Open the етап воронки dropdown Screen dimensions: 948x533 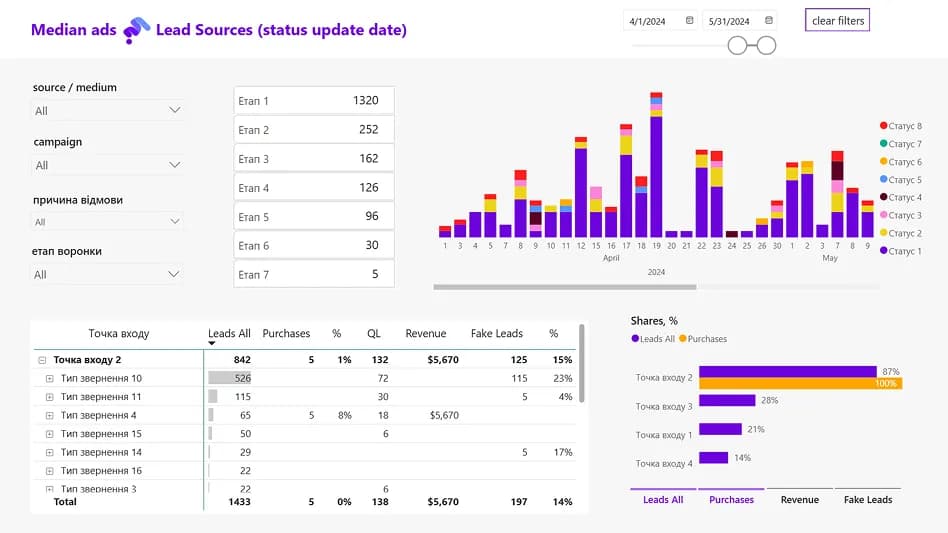pos(108,274)
